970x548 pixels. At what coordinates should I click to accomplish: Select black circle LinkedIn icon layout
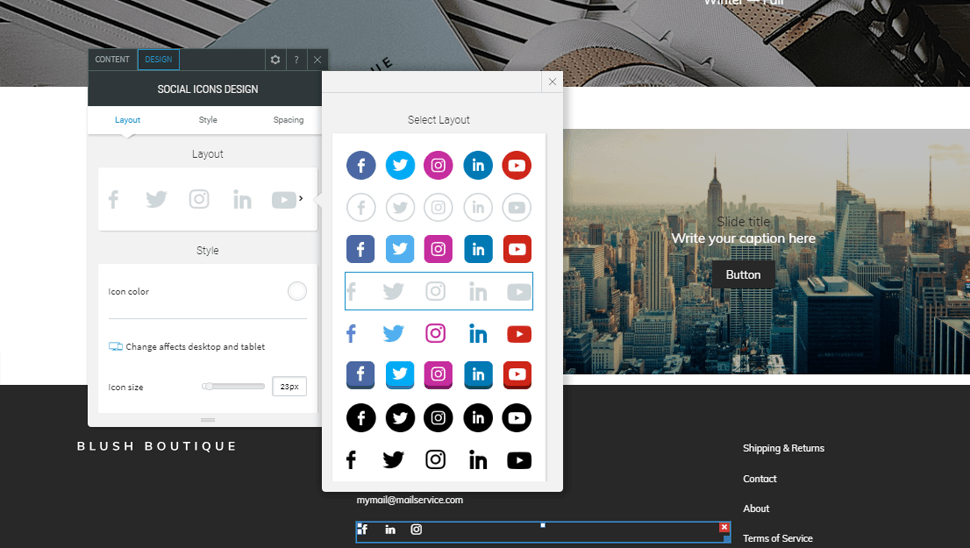click(x=478, y=418)
